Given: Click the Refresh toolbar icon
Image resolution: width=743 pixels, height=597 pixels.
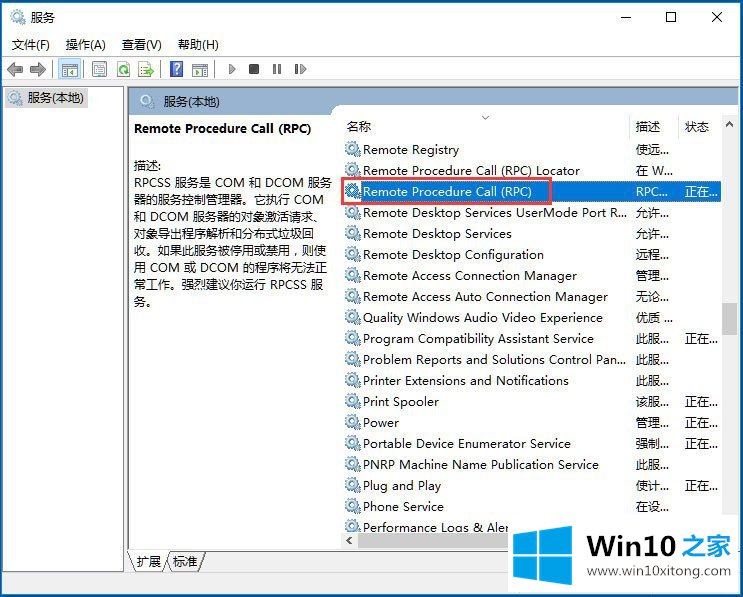Looking at the screenshot, I should pyautogui.click(x=123, y=69).
